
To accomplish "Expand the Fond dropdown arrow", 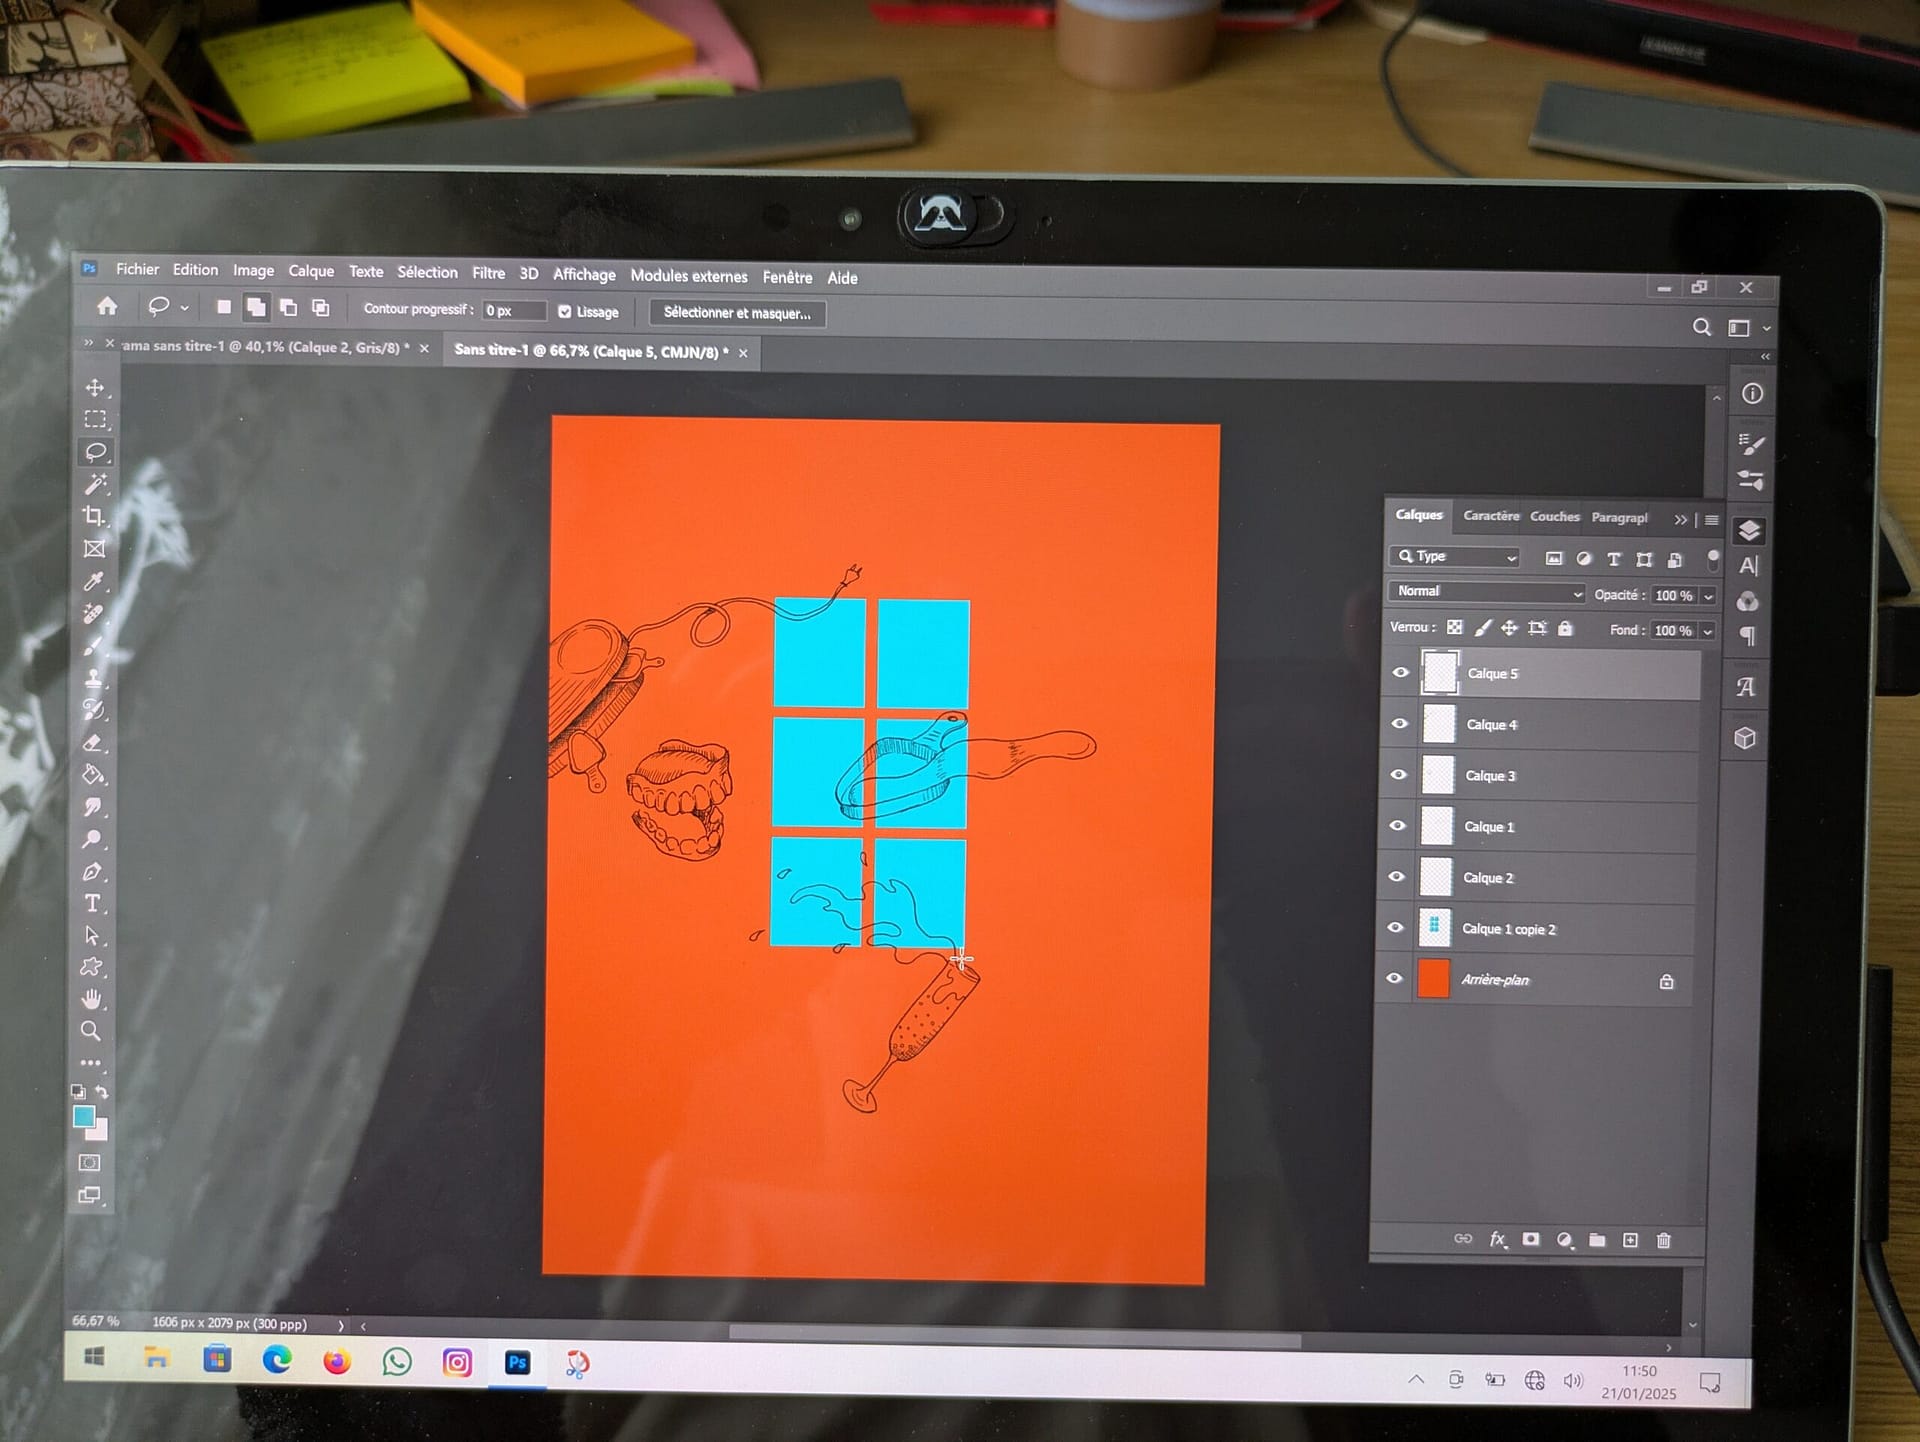I will click(x=1708, y=631).
